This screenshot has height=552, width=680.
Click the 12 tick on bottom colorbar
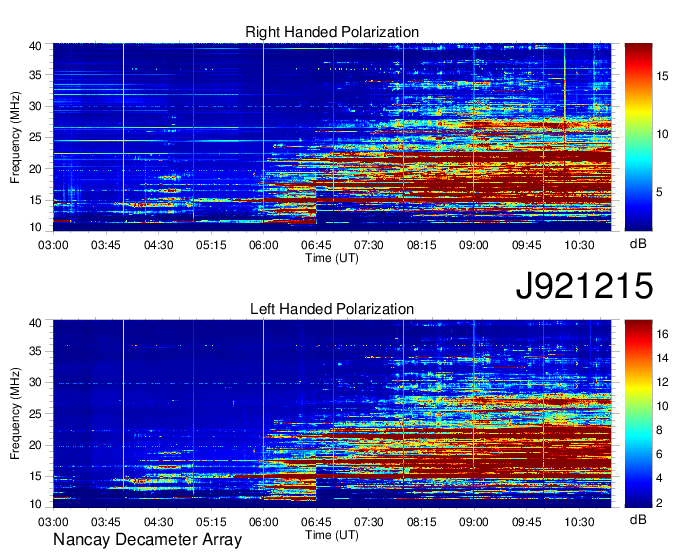(x=662, y=382)
